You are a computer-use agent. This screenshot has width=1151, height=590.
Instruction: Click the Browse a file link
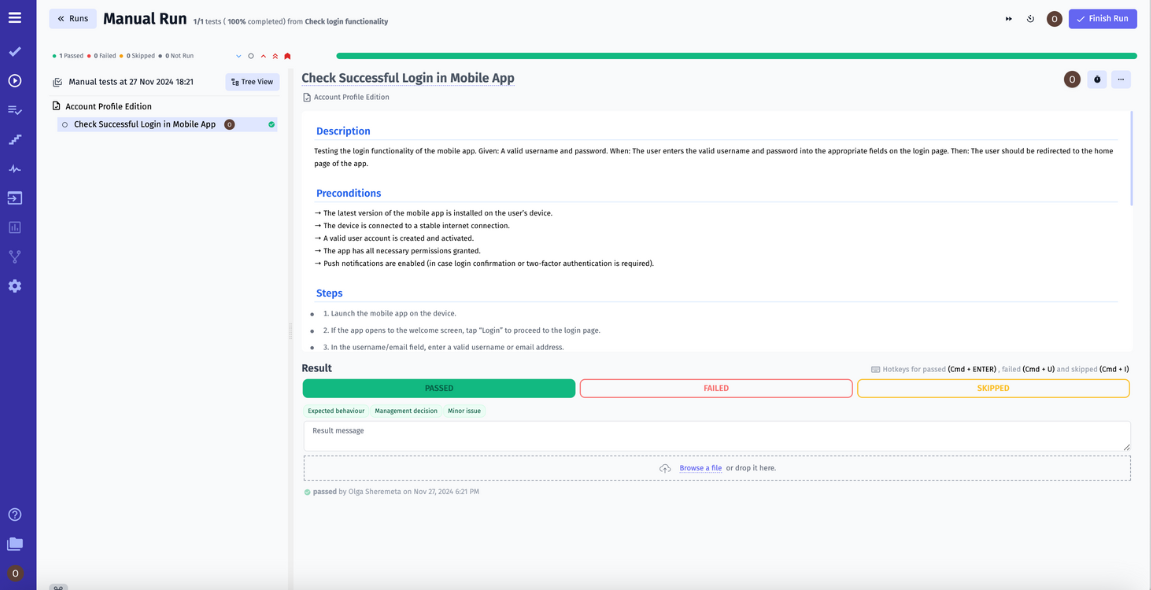point(701,467)
